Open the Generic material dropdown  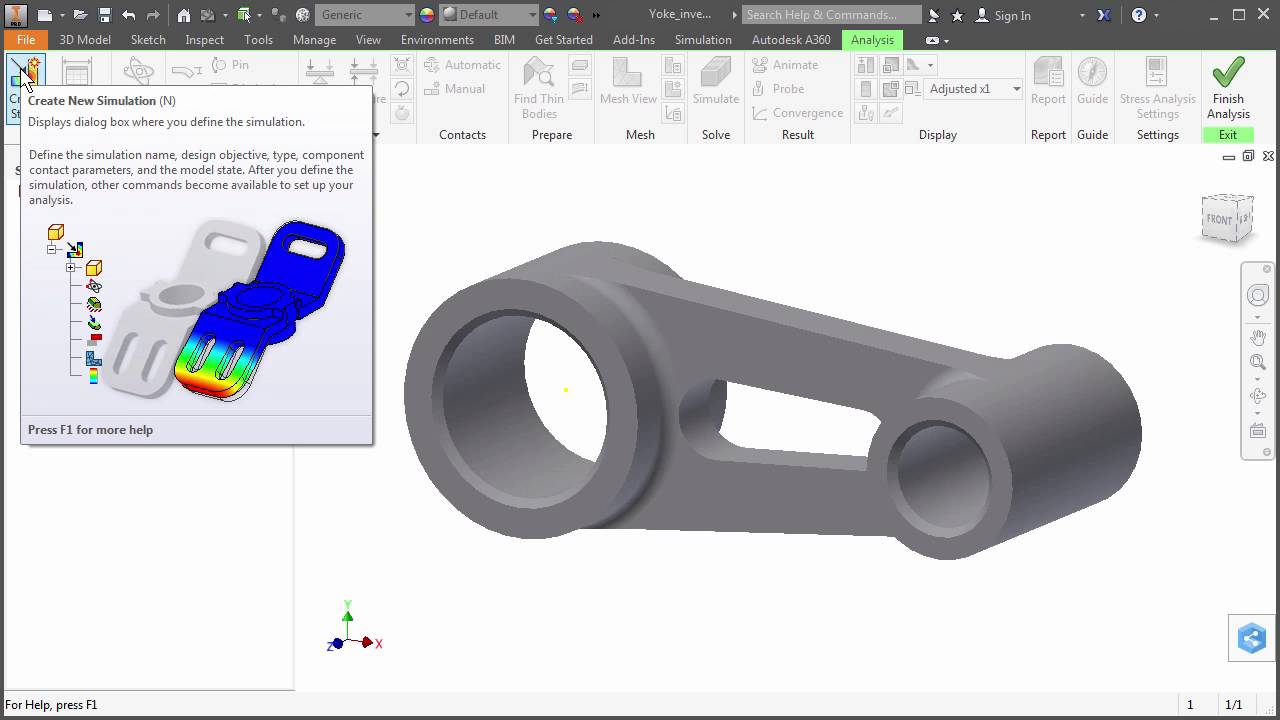[x=365, y=15]
